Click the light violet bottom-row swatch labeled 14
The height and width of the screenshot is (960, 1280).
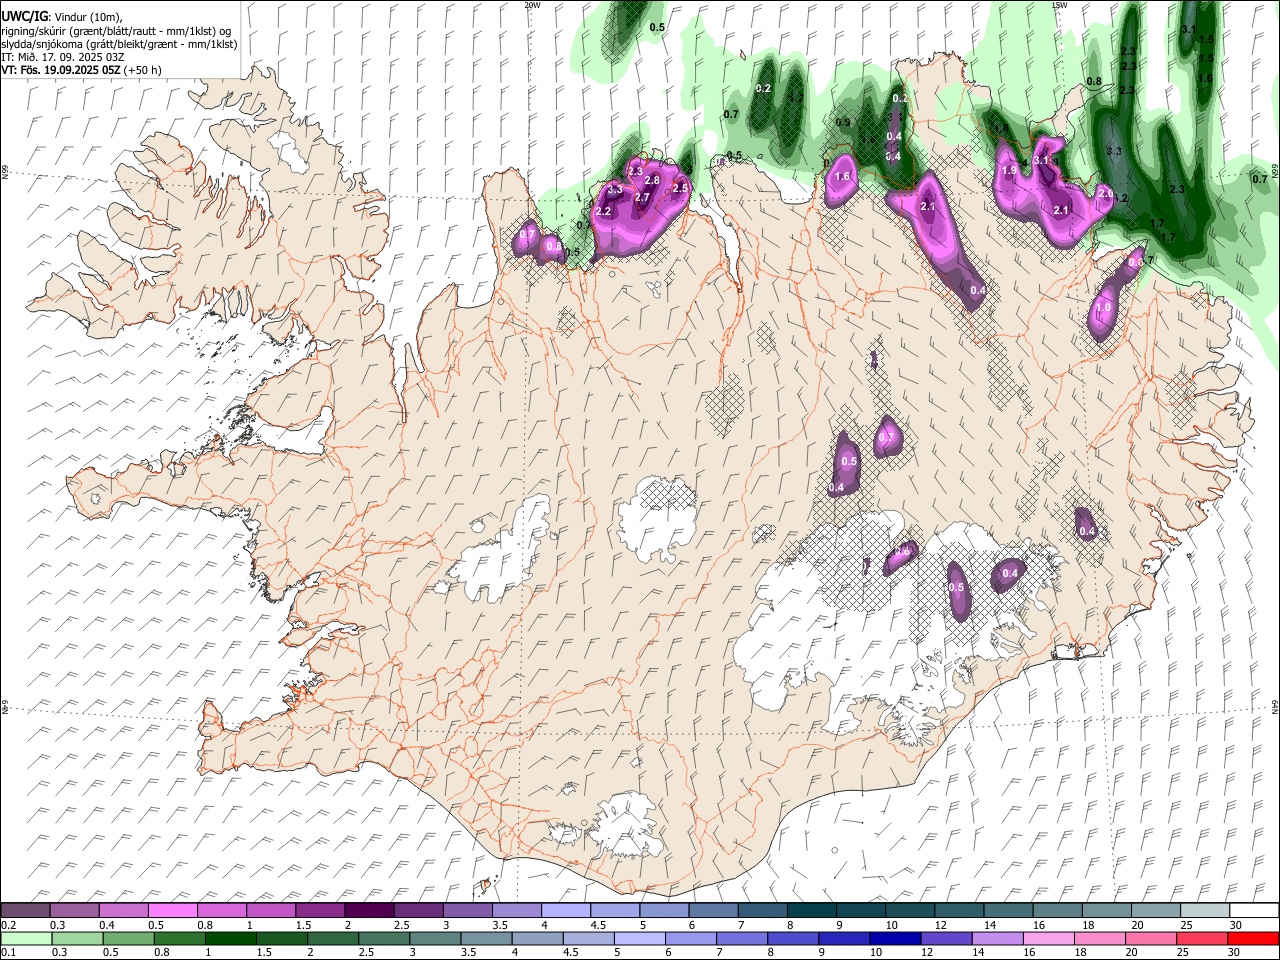point(997,939)
